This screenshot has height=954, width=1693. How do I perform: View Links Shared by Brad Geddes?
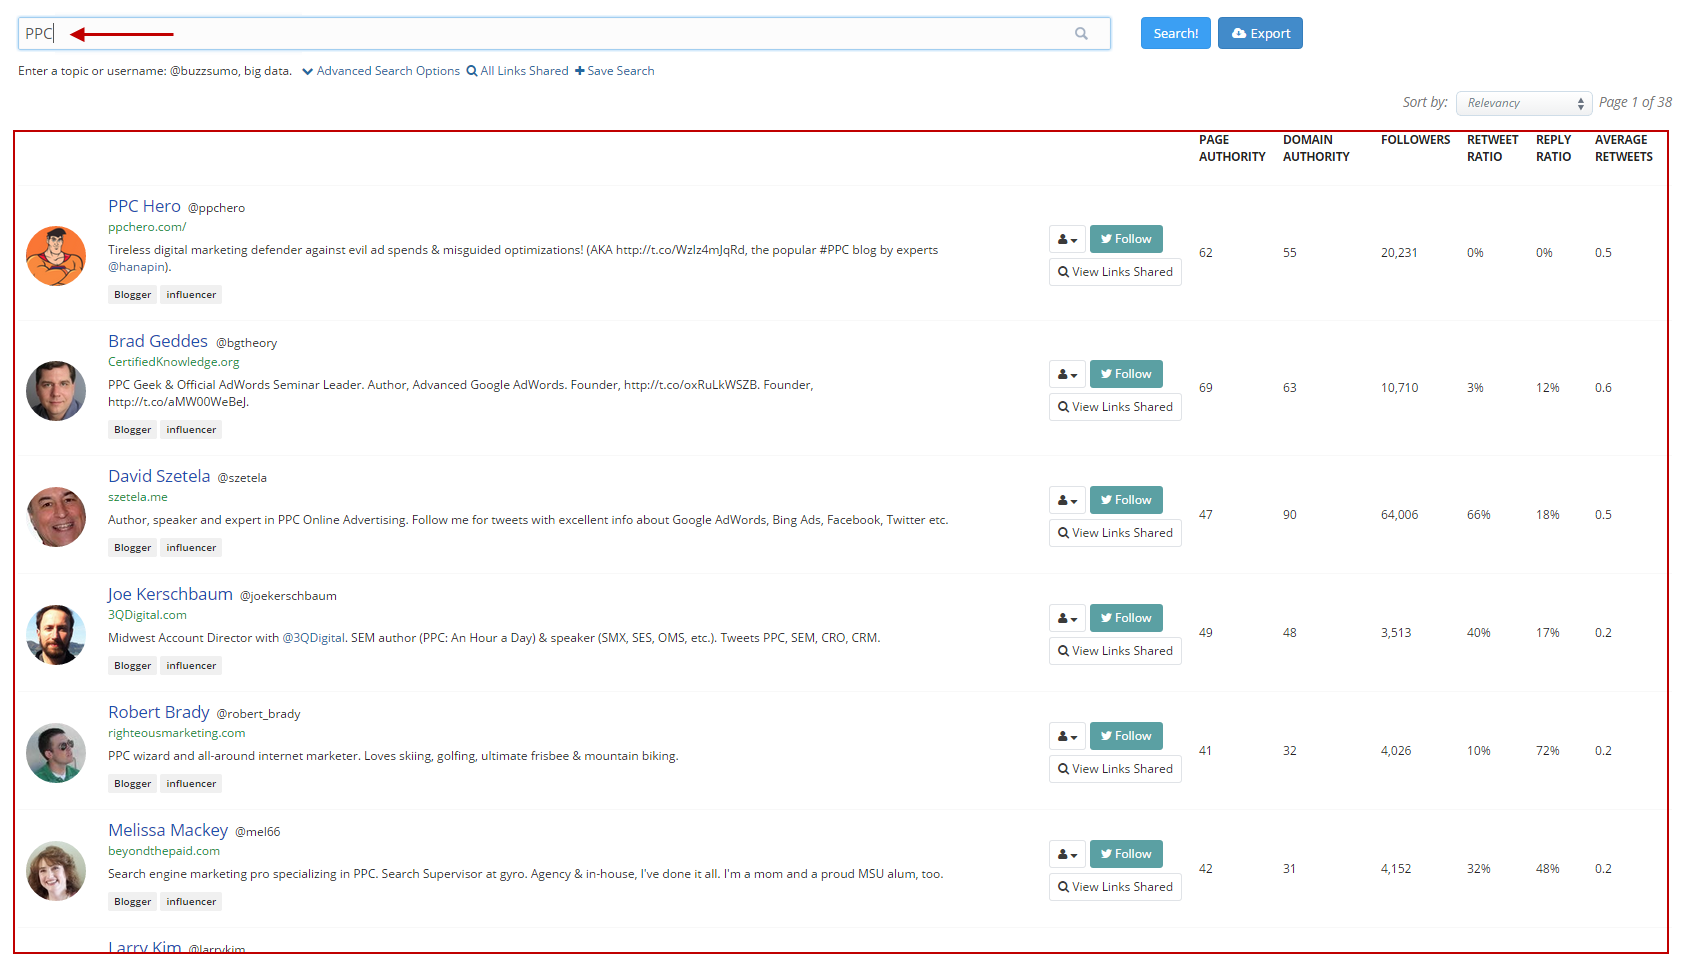pyautogui.click(x=1115, y=407)
